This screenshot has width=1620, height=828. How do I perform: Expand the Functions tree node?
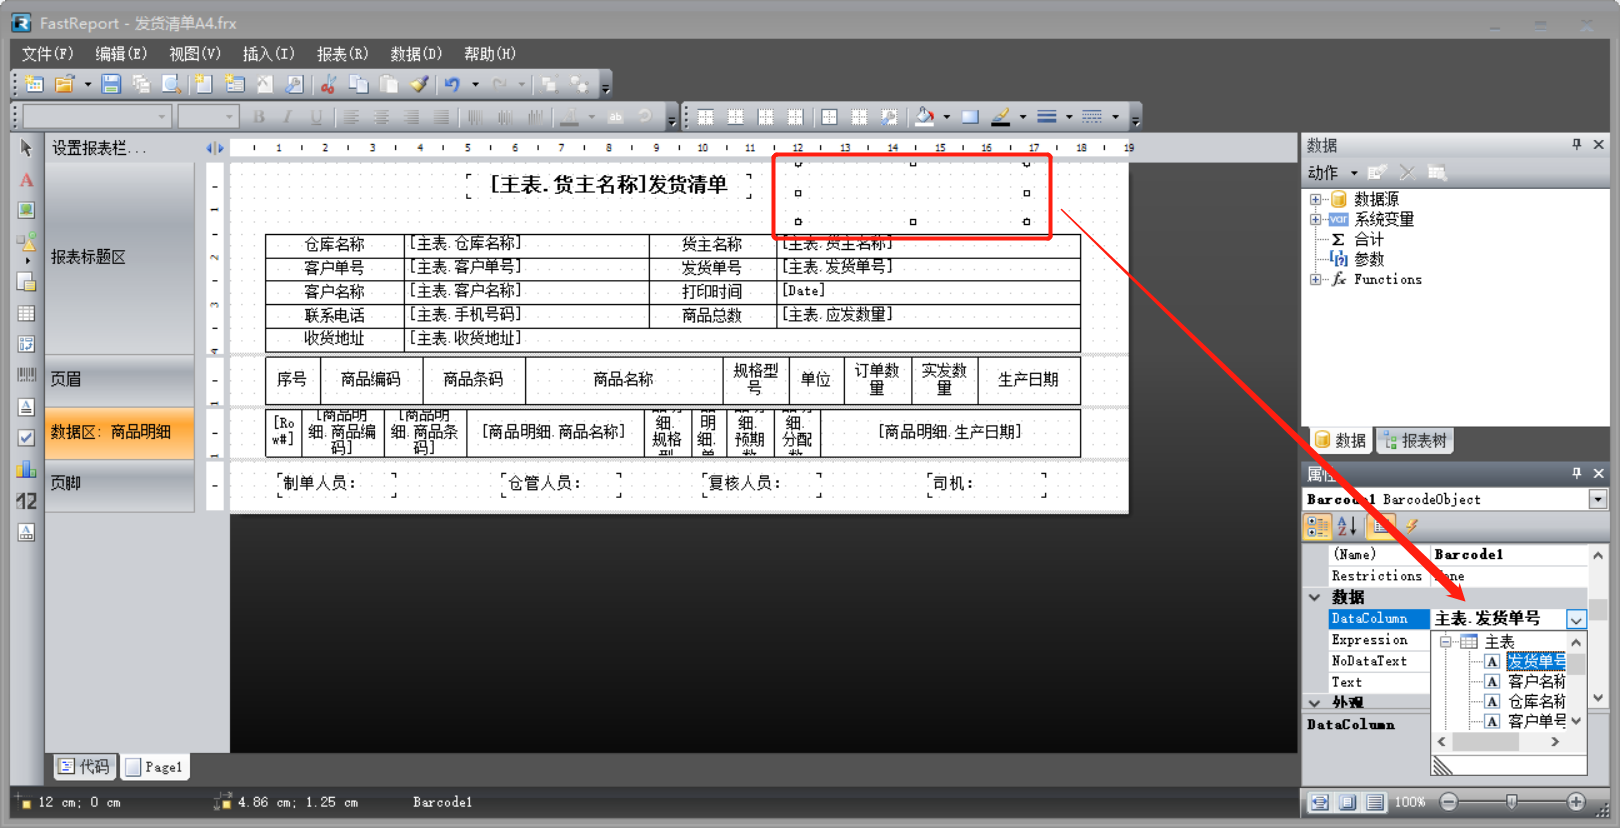(1316, 279)
